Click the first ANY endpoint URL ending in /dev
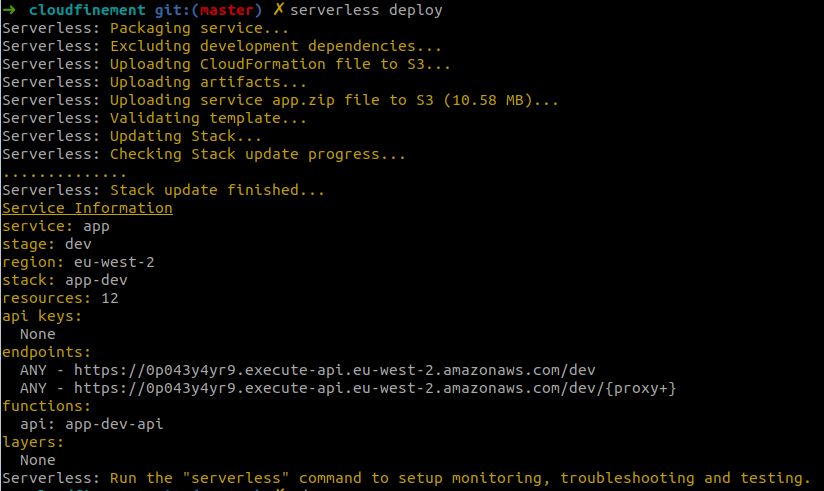Screen dimensions: 824x491 coord(334,370)
